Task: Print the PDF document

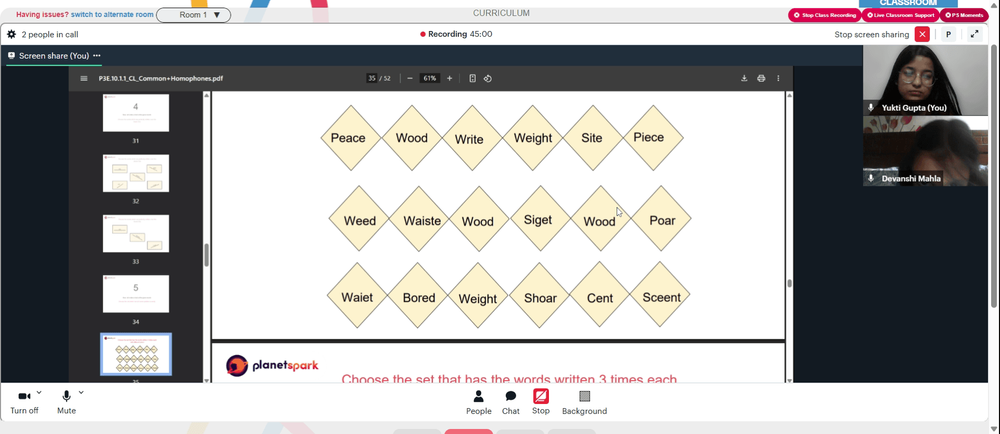Action: tap(761, 78)
